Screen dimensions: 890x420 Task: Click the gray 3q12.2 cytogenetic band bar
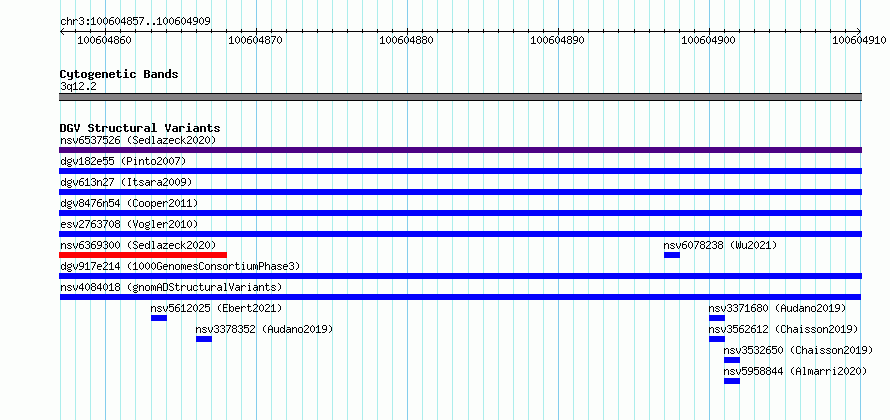(x=460, y=97)
